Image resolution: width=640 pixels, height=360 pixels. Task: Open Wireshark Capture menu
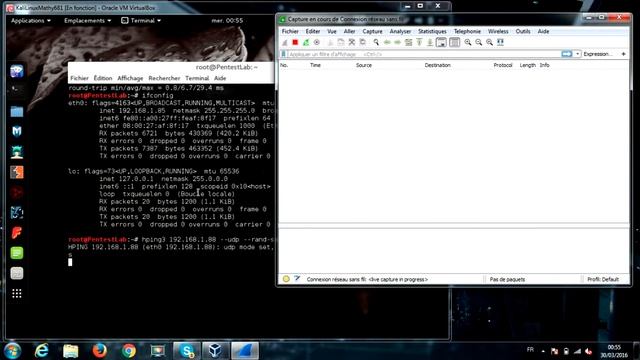click(372, 31)
